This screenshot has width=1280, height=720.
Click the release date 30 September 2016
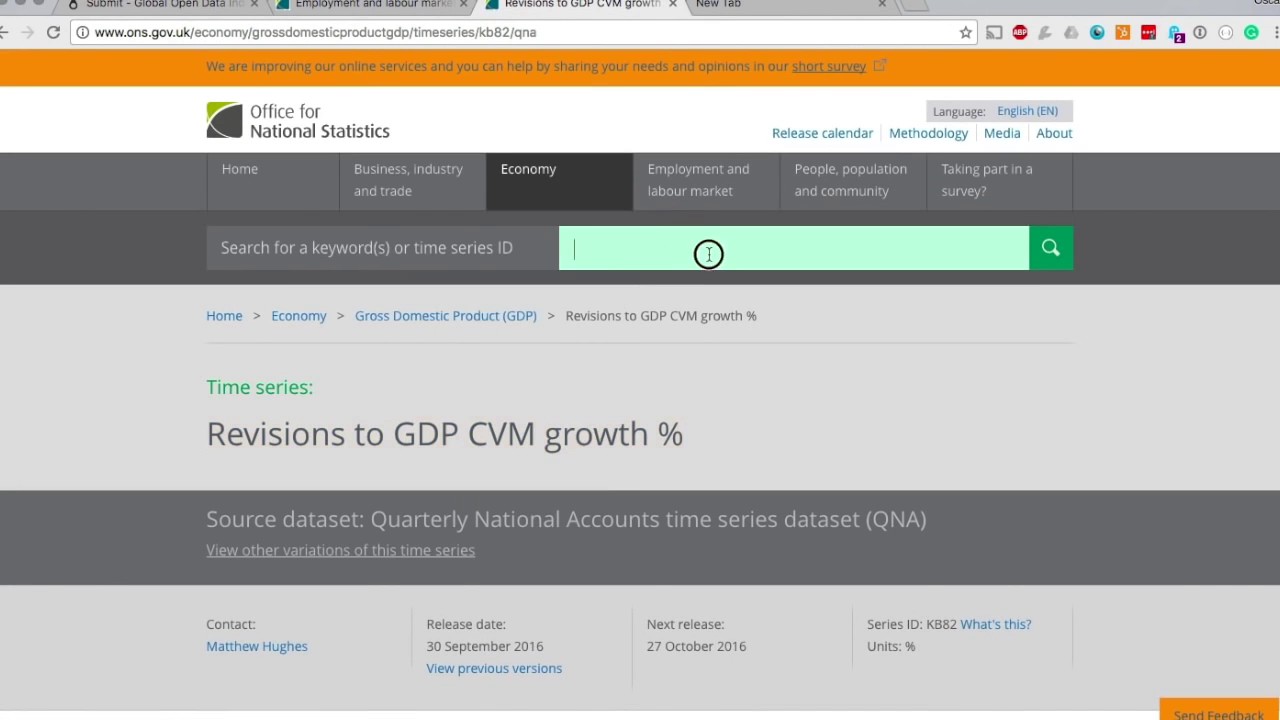(485, 646)
